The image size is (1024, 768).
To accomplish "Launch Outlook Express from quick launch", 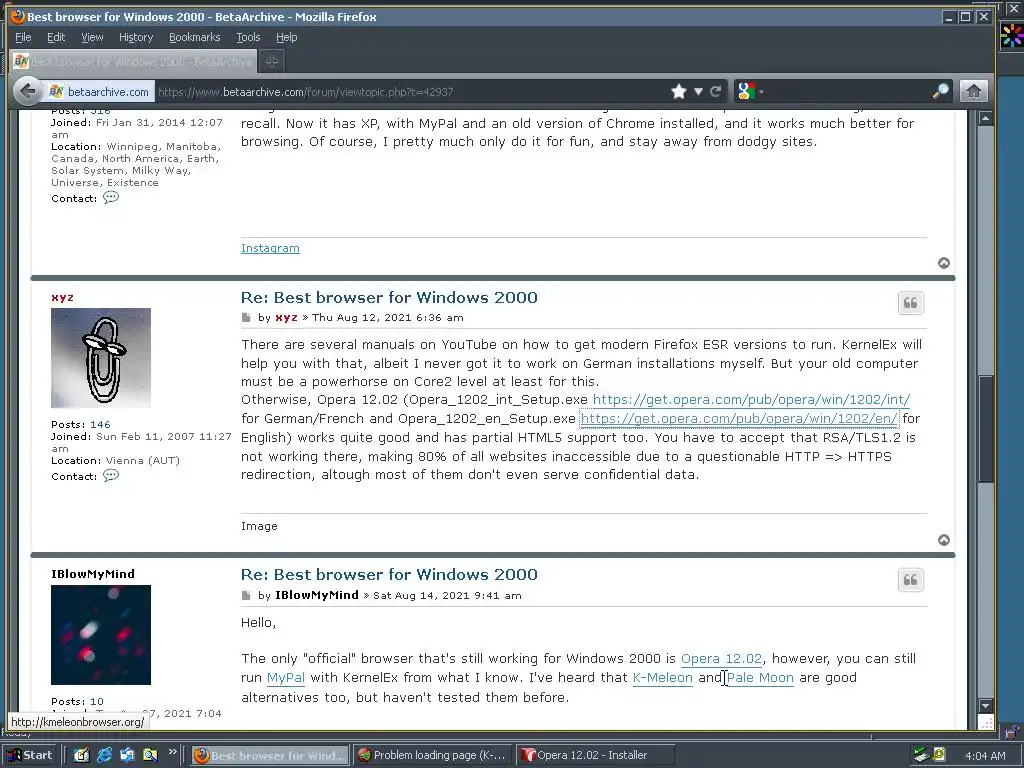I will pos(127,755).
